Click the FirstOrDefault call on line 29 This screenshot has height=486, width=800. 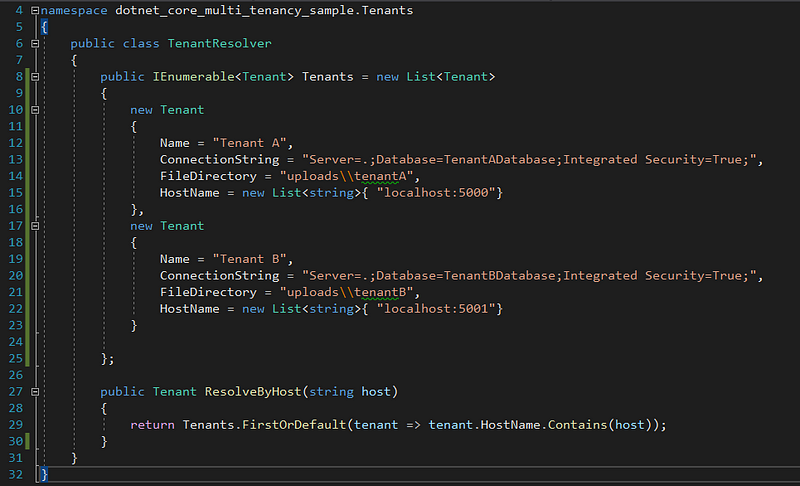click(294, 425)
